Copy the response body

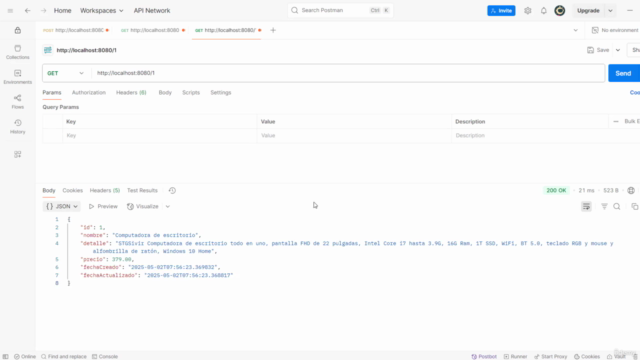pos(635,207)
